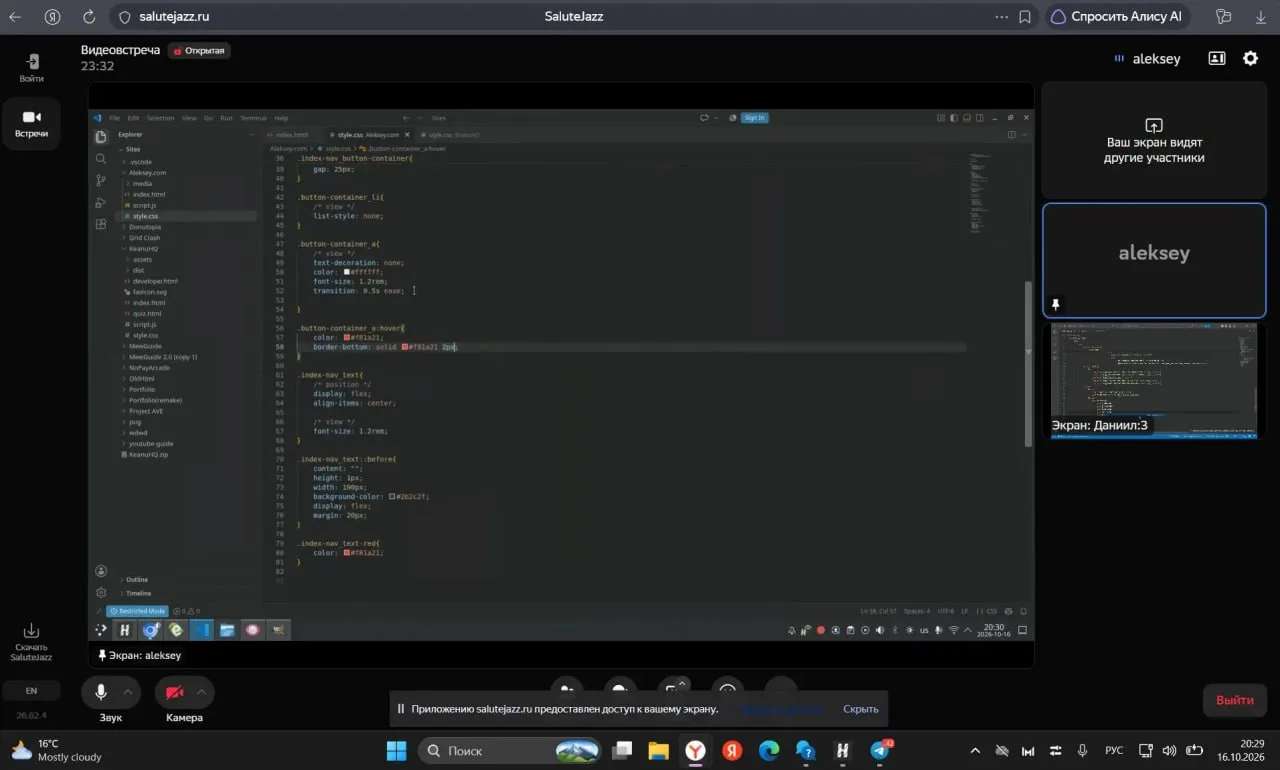
Task: Expand camera options chevron next to Камера
Action: click(x=202, y=692)
